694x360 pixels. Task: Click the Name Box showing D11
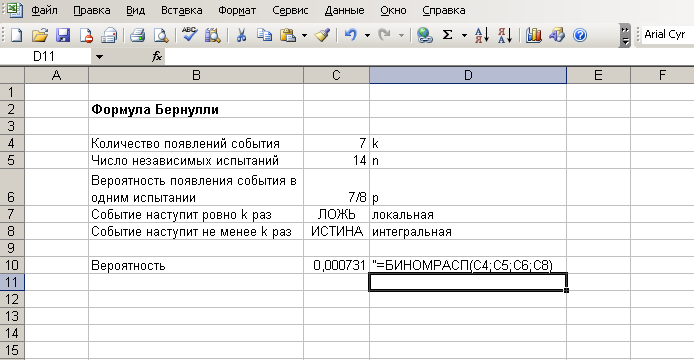coord(46,57)
